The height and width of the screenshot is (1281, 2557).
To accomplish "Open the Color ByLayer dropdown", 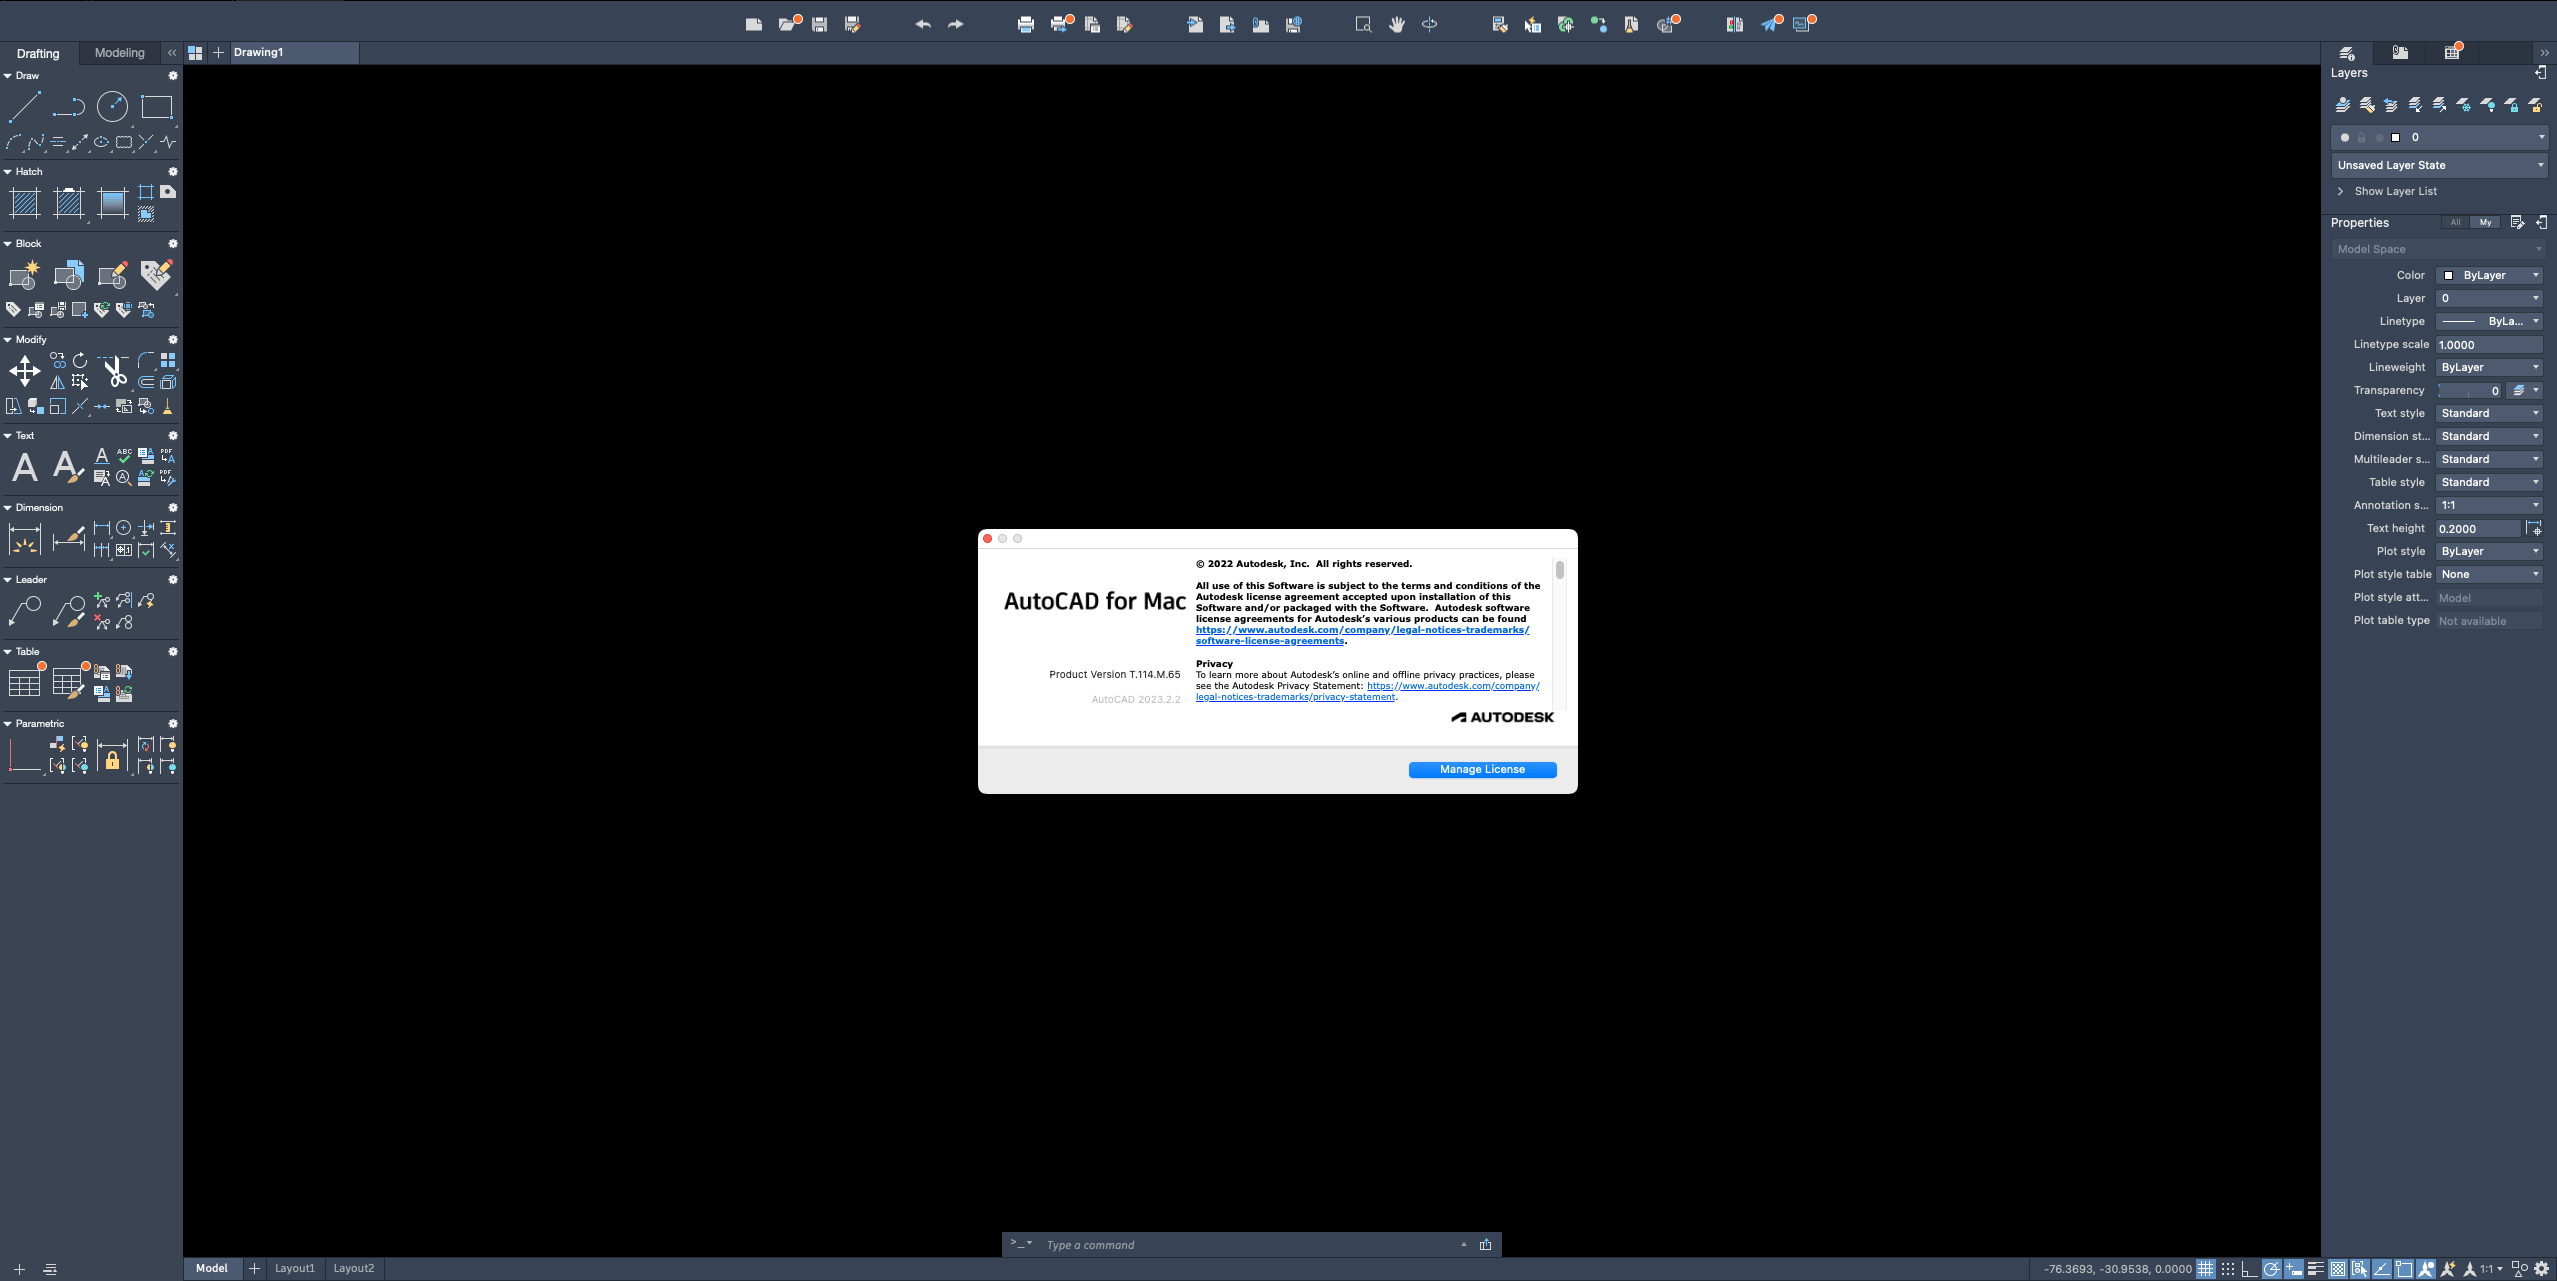I will coord(2489,275).
